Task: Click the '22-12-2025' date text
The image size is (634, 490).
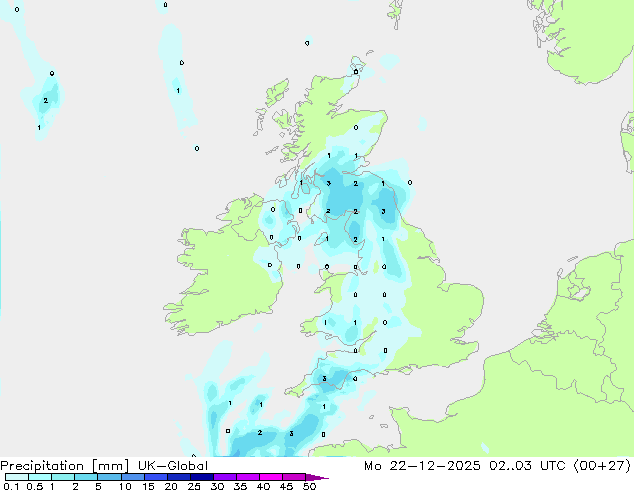Action: [435, 466]
